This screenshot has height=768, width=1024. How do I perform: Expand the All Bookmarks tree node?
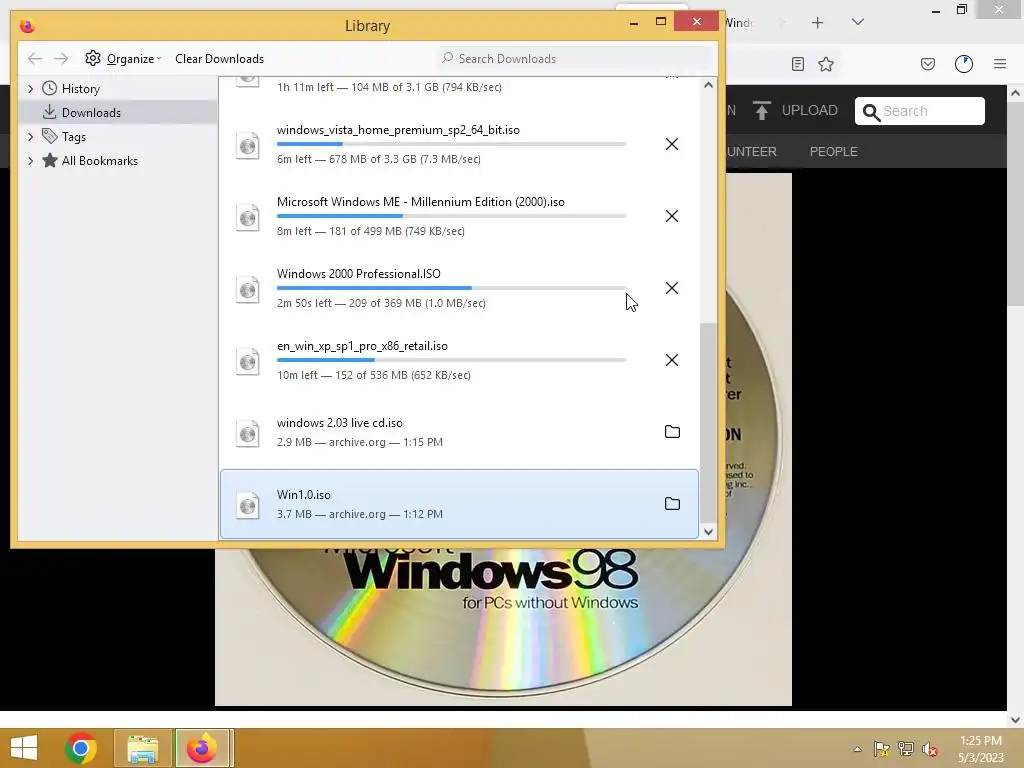(30, 161)
